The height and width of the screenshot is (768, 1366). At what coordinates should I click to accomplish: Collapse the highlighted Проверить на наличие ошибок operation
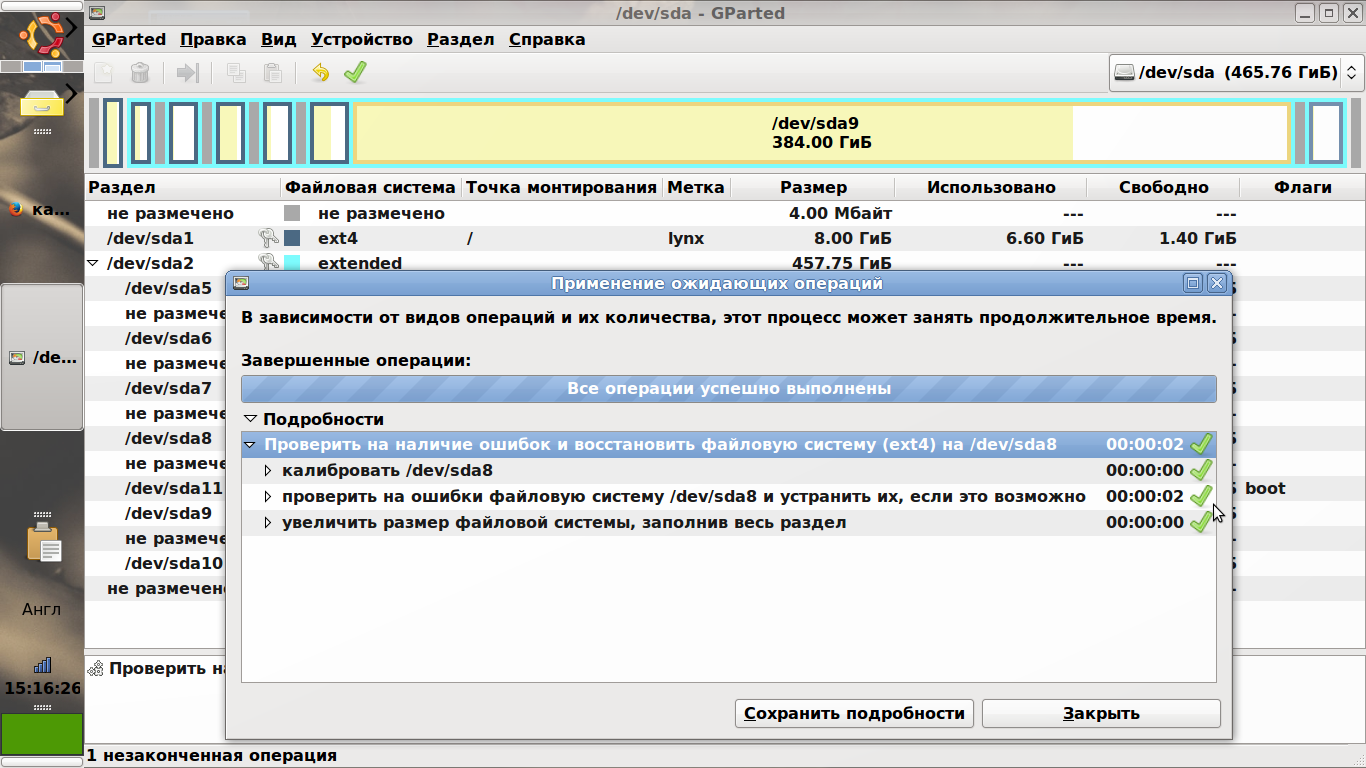click(x=250, y=444)
